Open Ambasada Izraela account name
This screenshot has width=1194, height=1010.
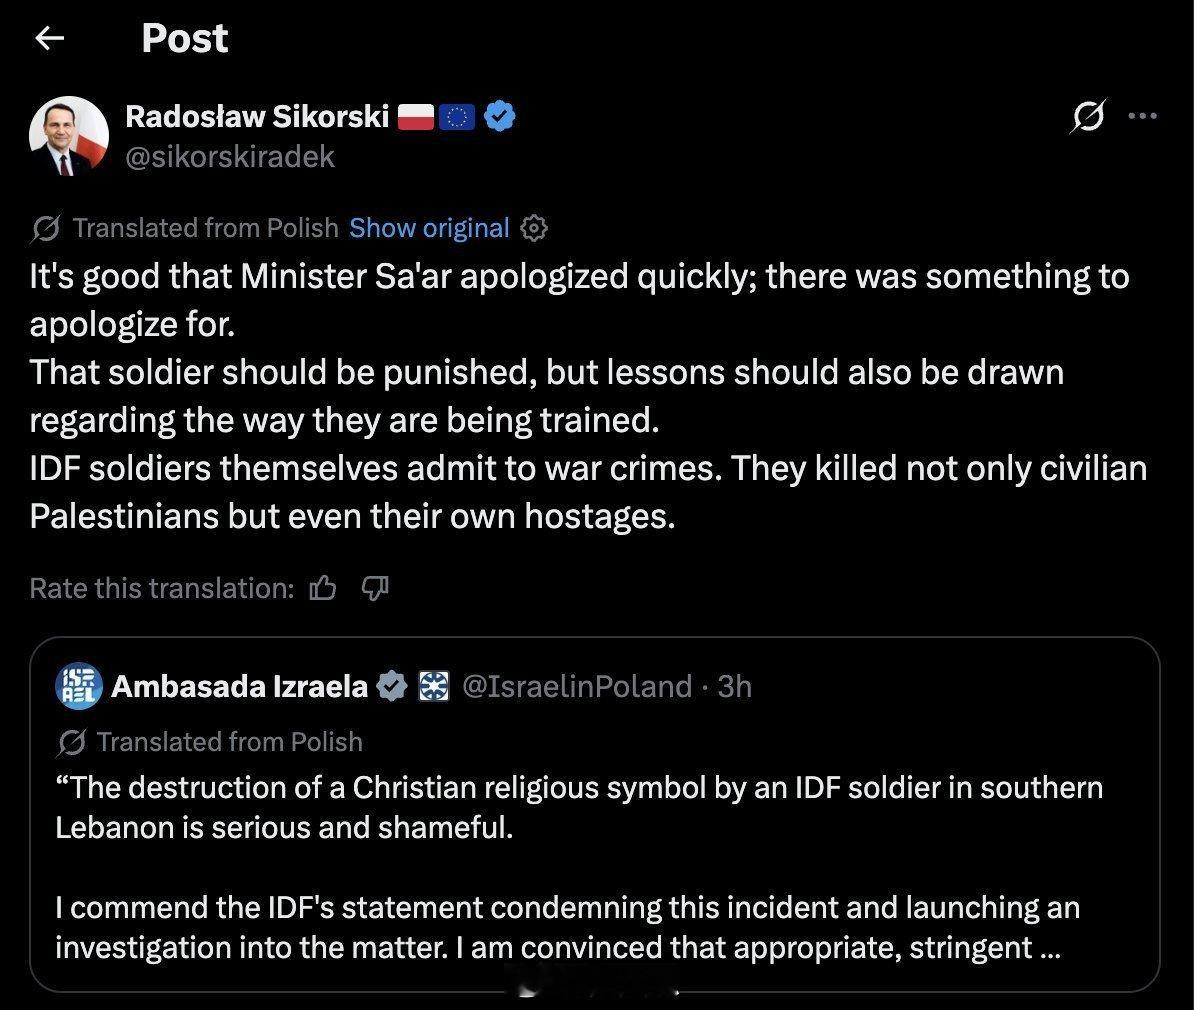pos(239,686)
